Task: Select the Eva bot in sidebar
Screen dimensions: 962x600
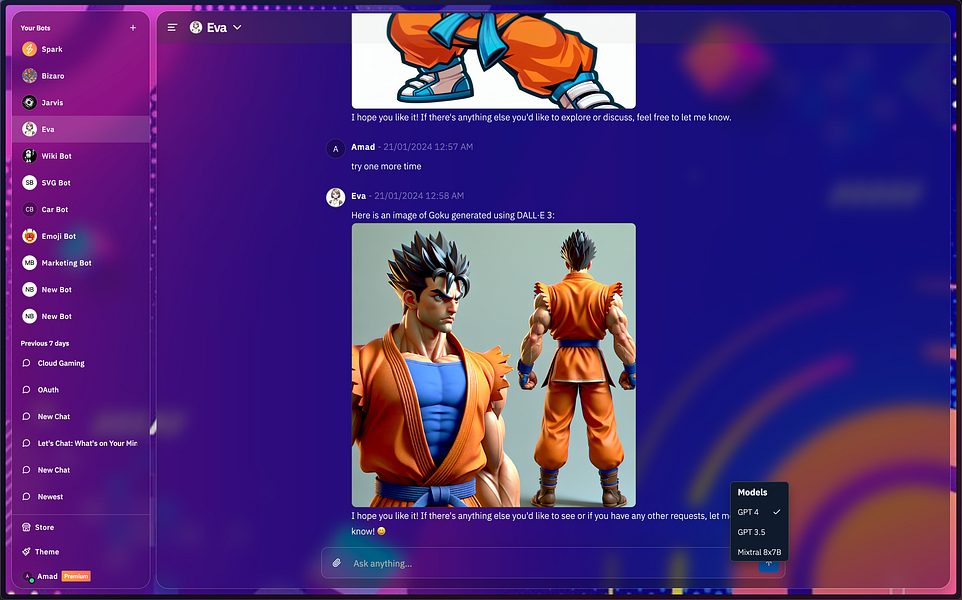Action: point(81,129)
